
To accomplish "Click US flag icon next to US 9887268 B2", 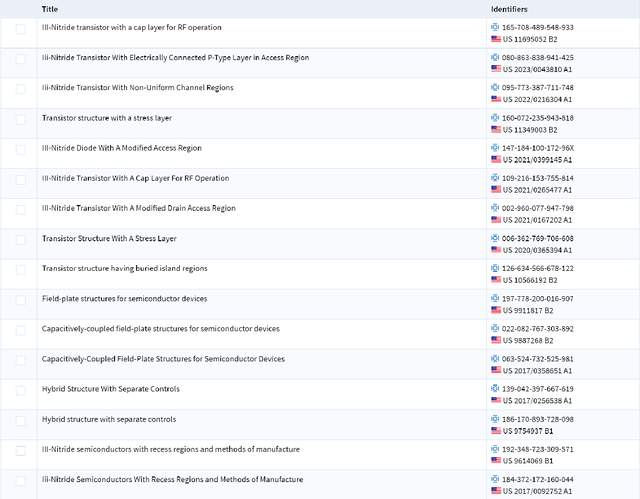I will tap(496, 340).
